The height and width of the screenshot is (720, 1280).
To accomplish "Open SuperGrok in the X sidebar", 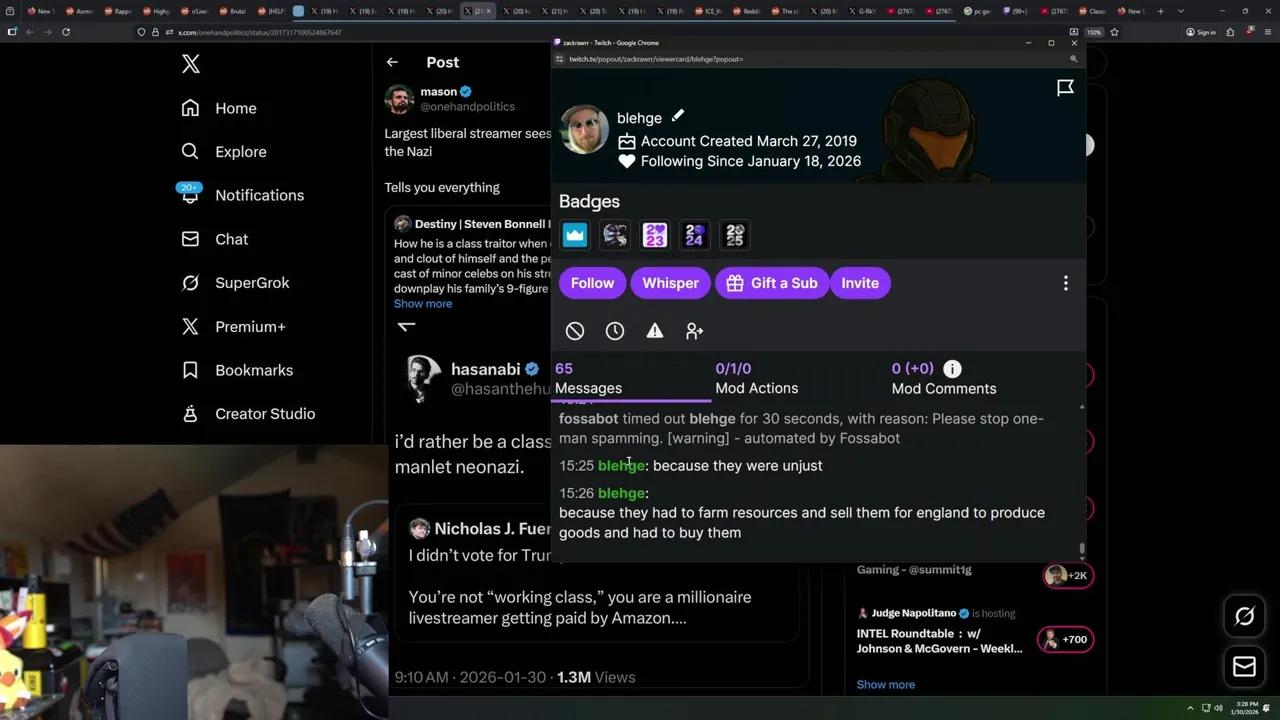I will click(235, 283).
